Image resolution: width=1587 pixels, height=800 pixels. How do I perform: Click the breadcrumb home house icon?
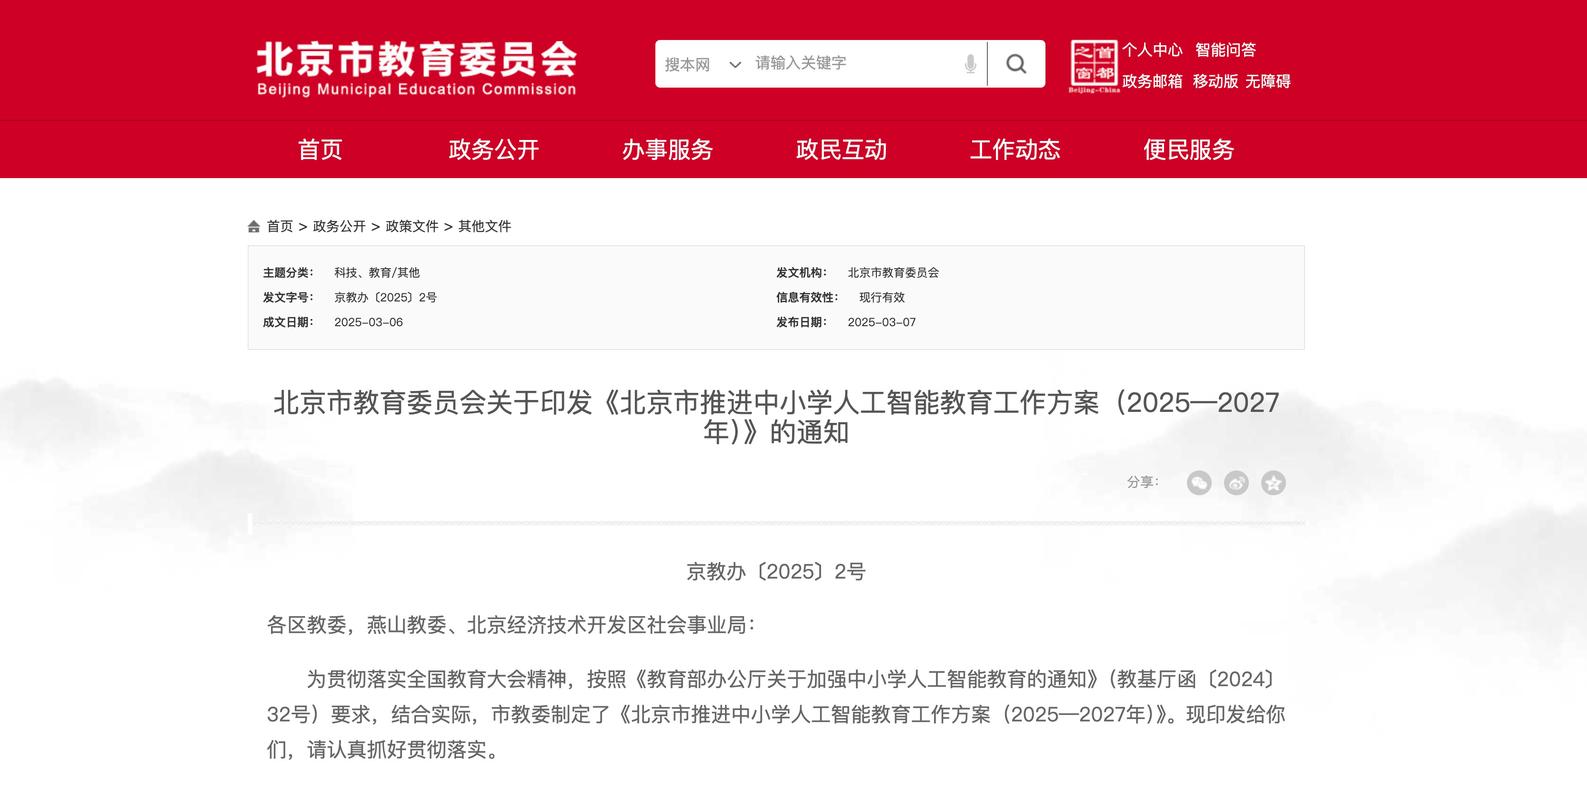coord(254,227)
